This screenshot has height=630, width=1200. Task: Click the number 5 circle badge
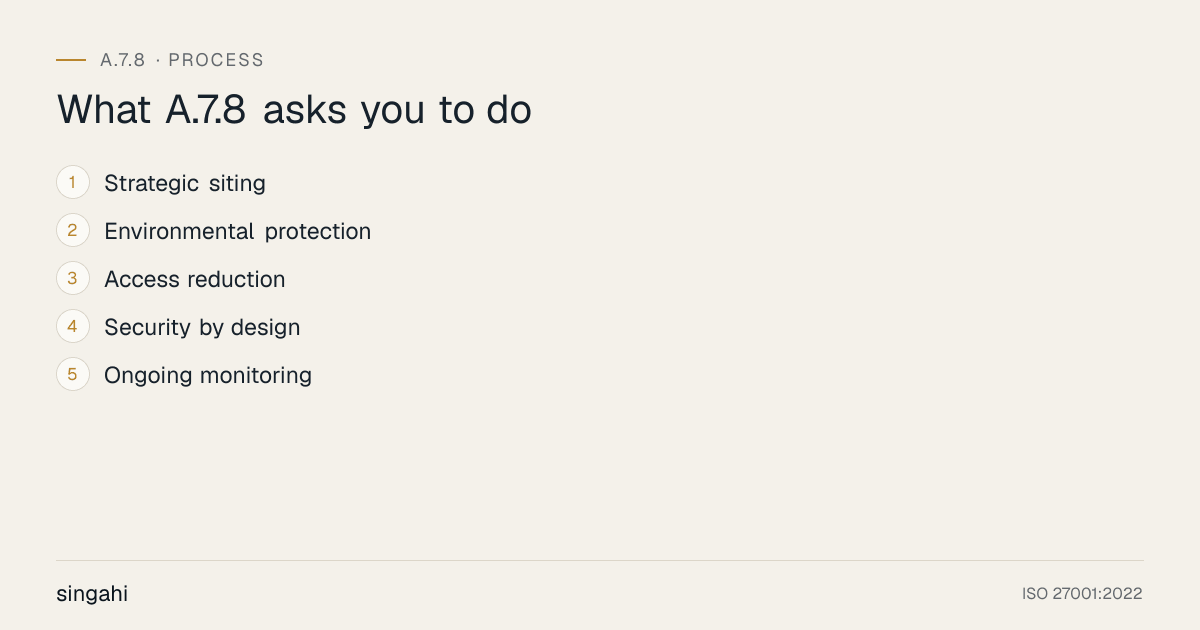[x=73, y=375]
